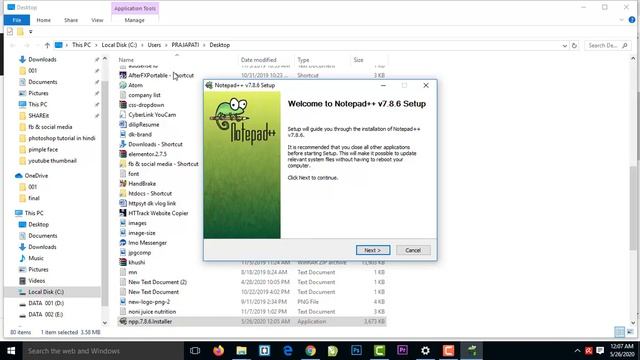
Task: Select DATA 002 (E:) drive
Action: tap(46, 315)
